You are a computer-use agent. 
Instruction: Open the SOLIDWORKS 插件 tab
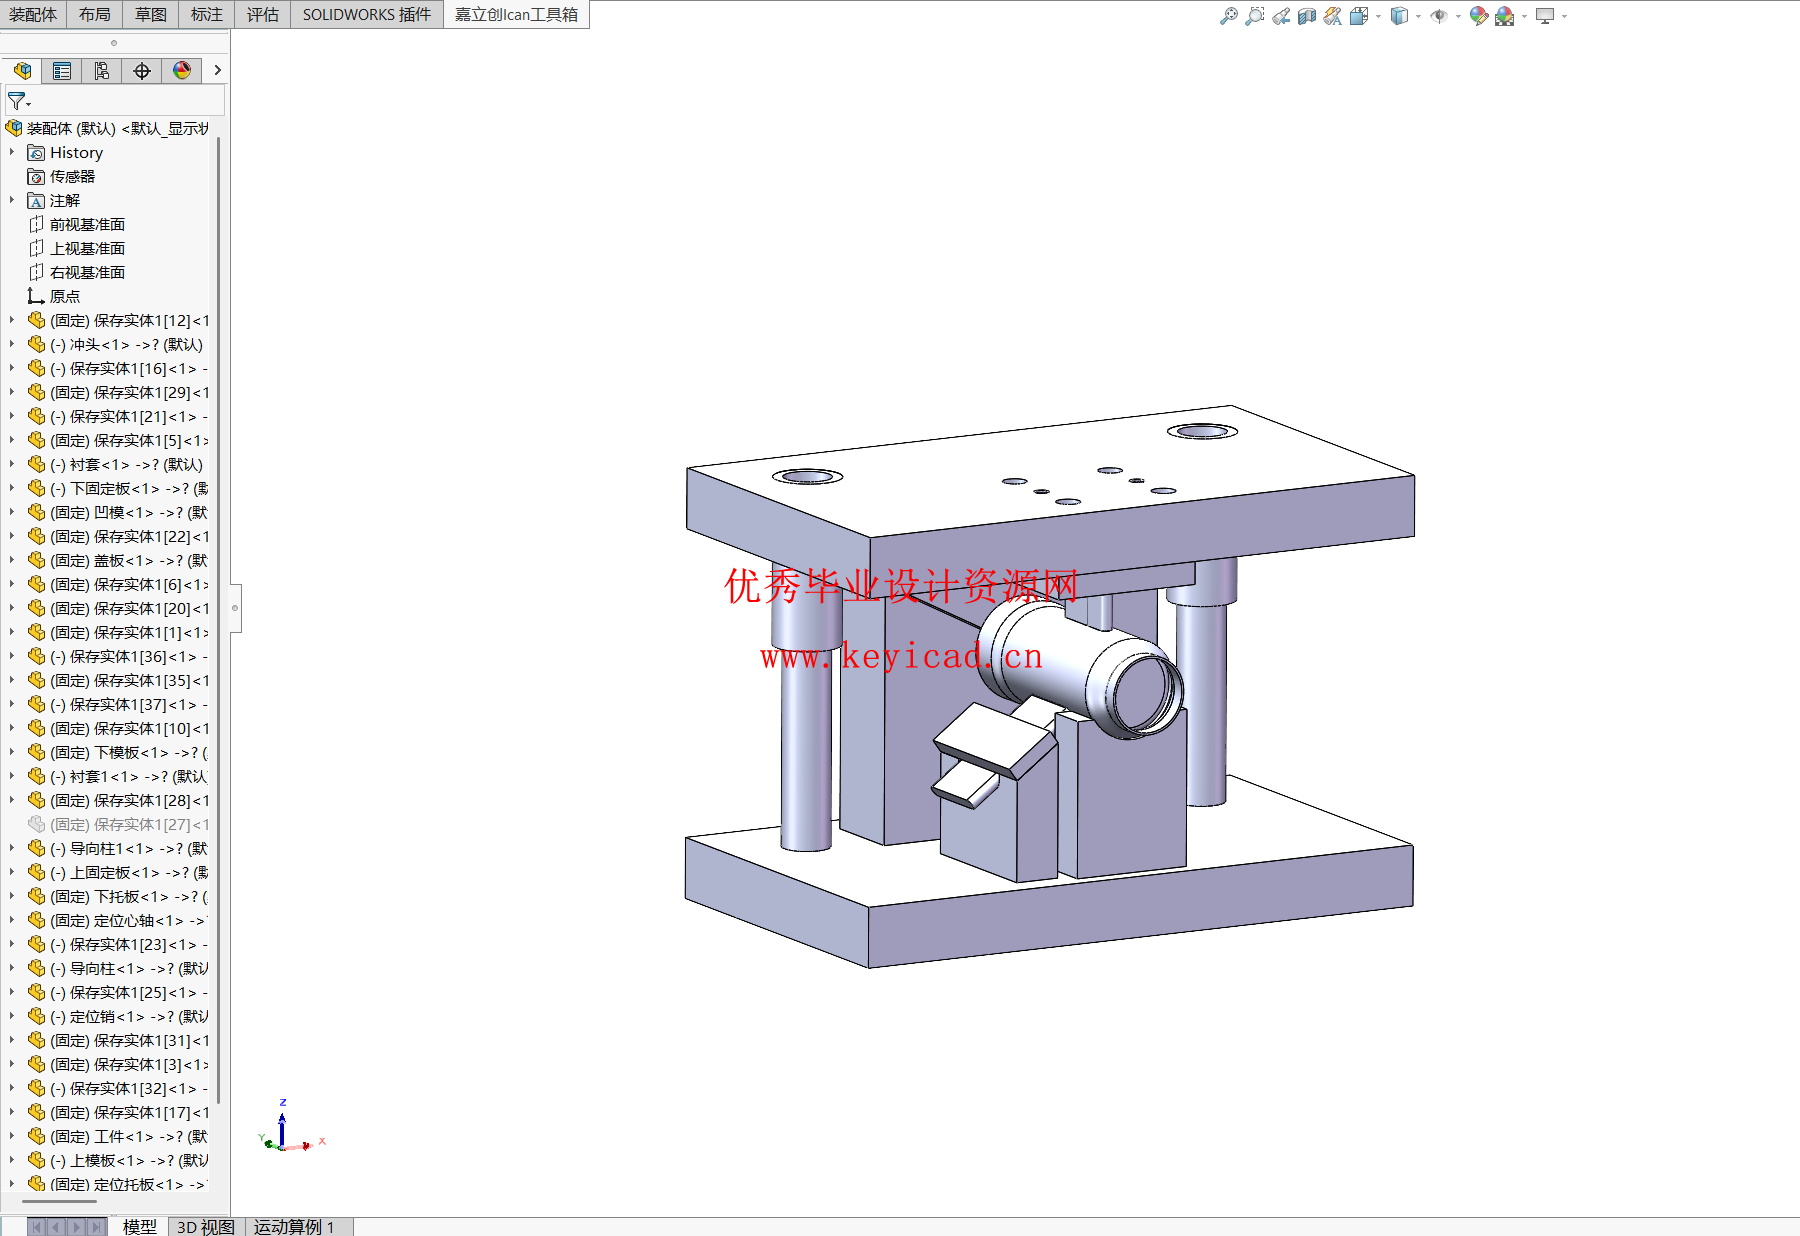pyautogui.click(x=367, y=15)
